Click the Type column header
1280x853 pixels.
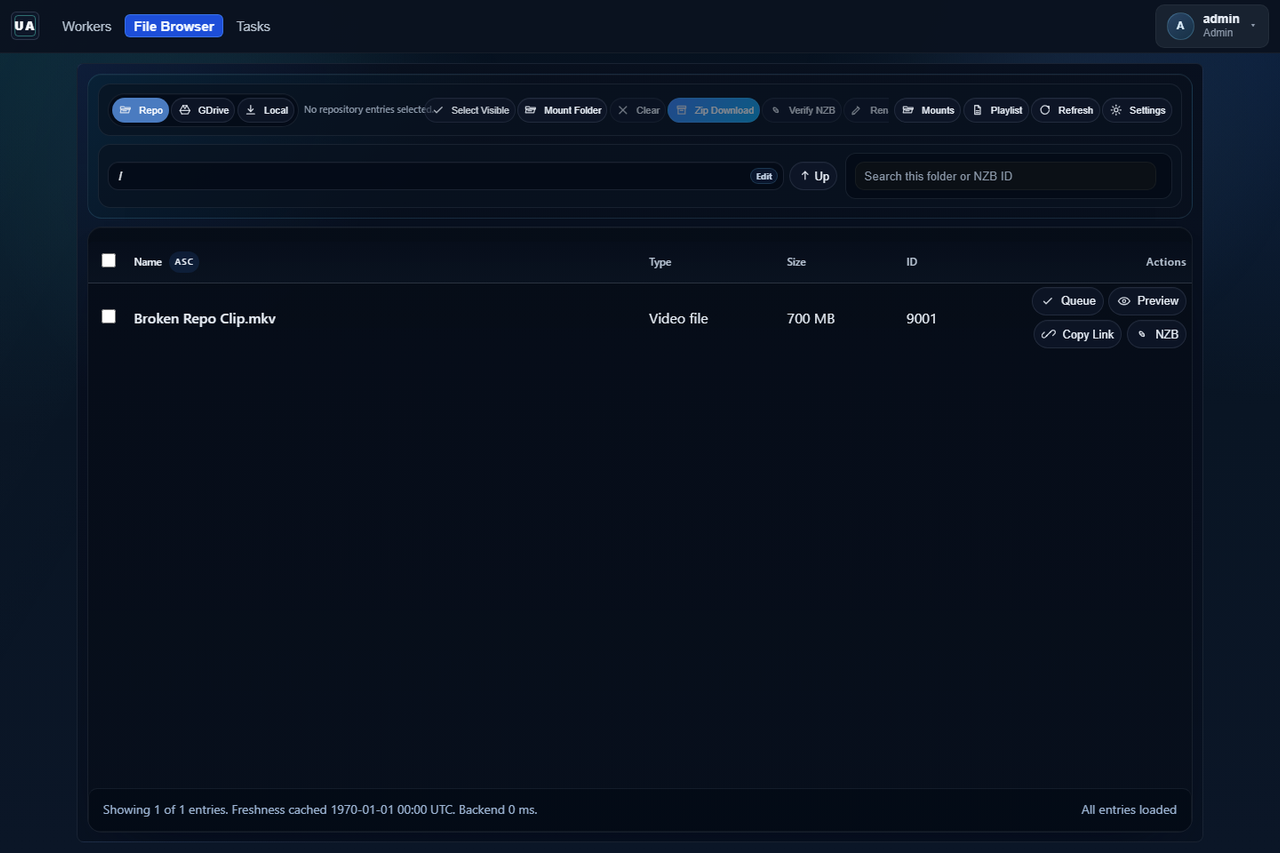coord(660,262)
